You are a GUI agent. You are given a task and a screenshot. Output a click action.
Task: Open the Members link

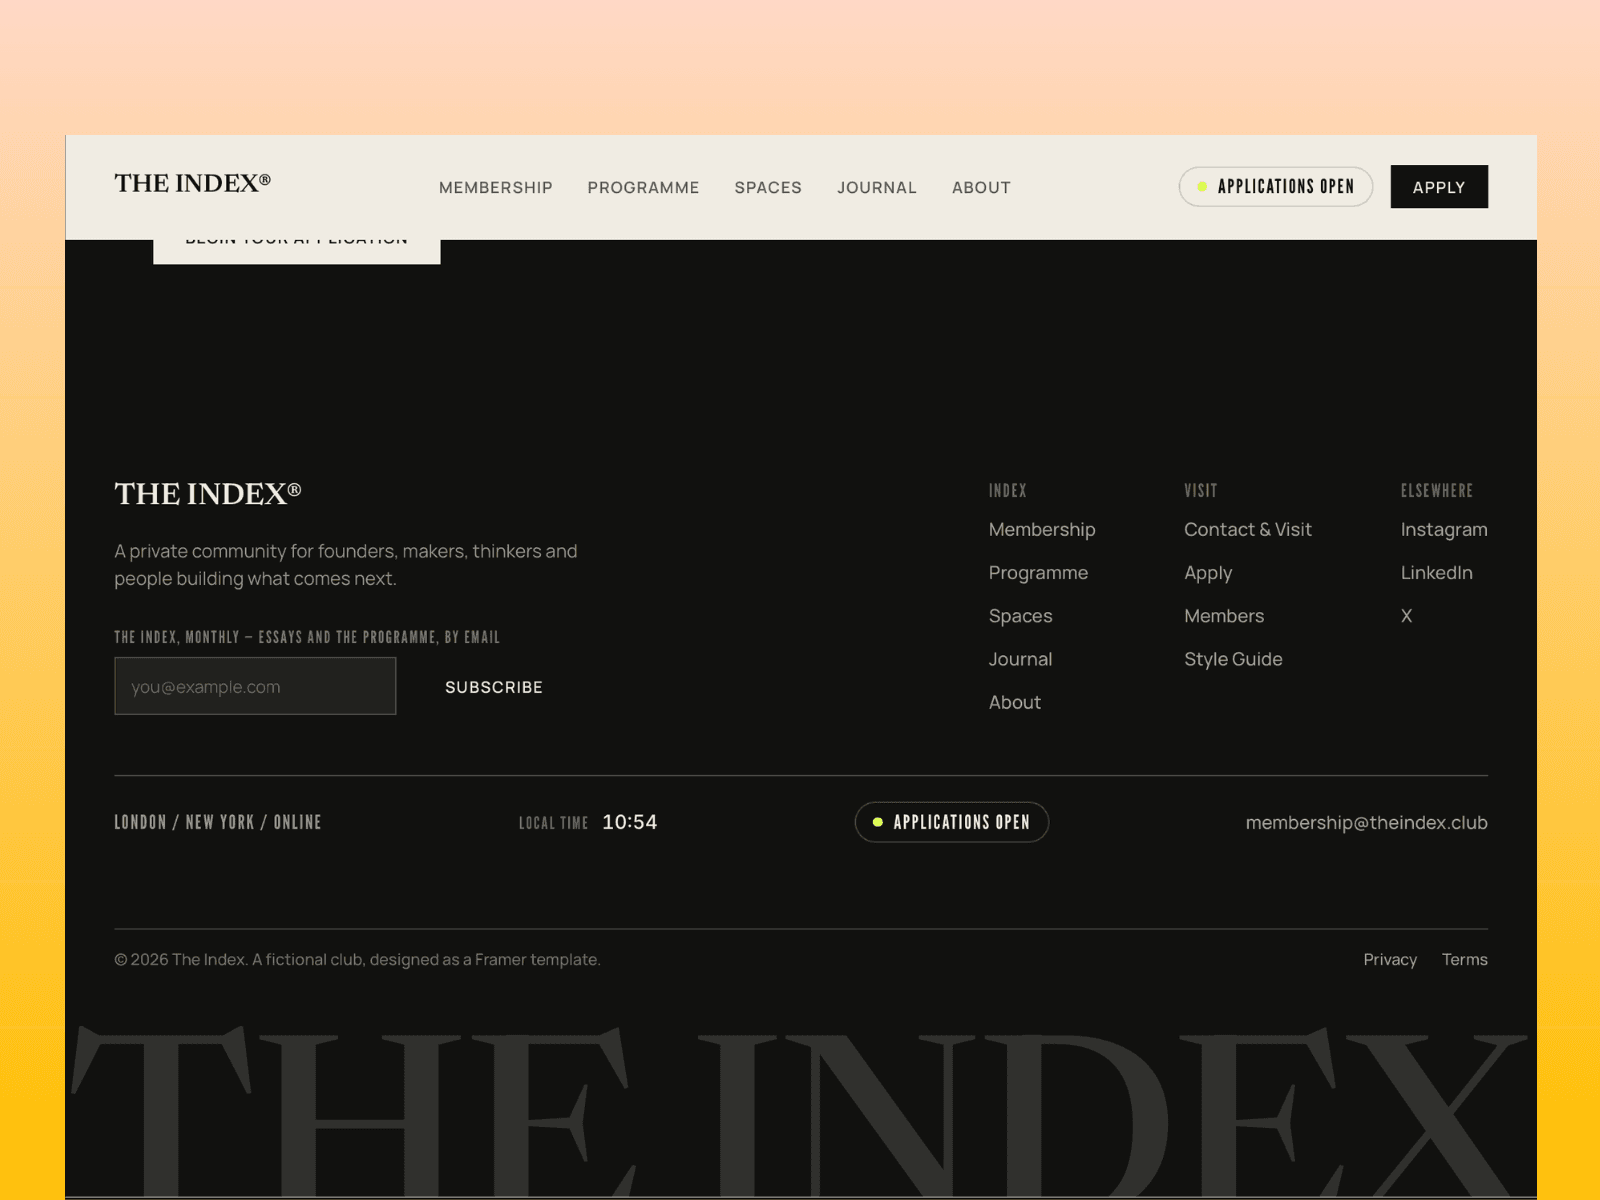click(1224, 616)
